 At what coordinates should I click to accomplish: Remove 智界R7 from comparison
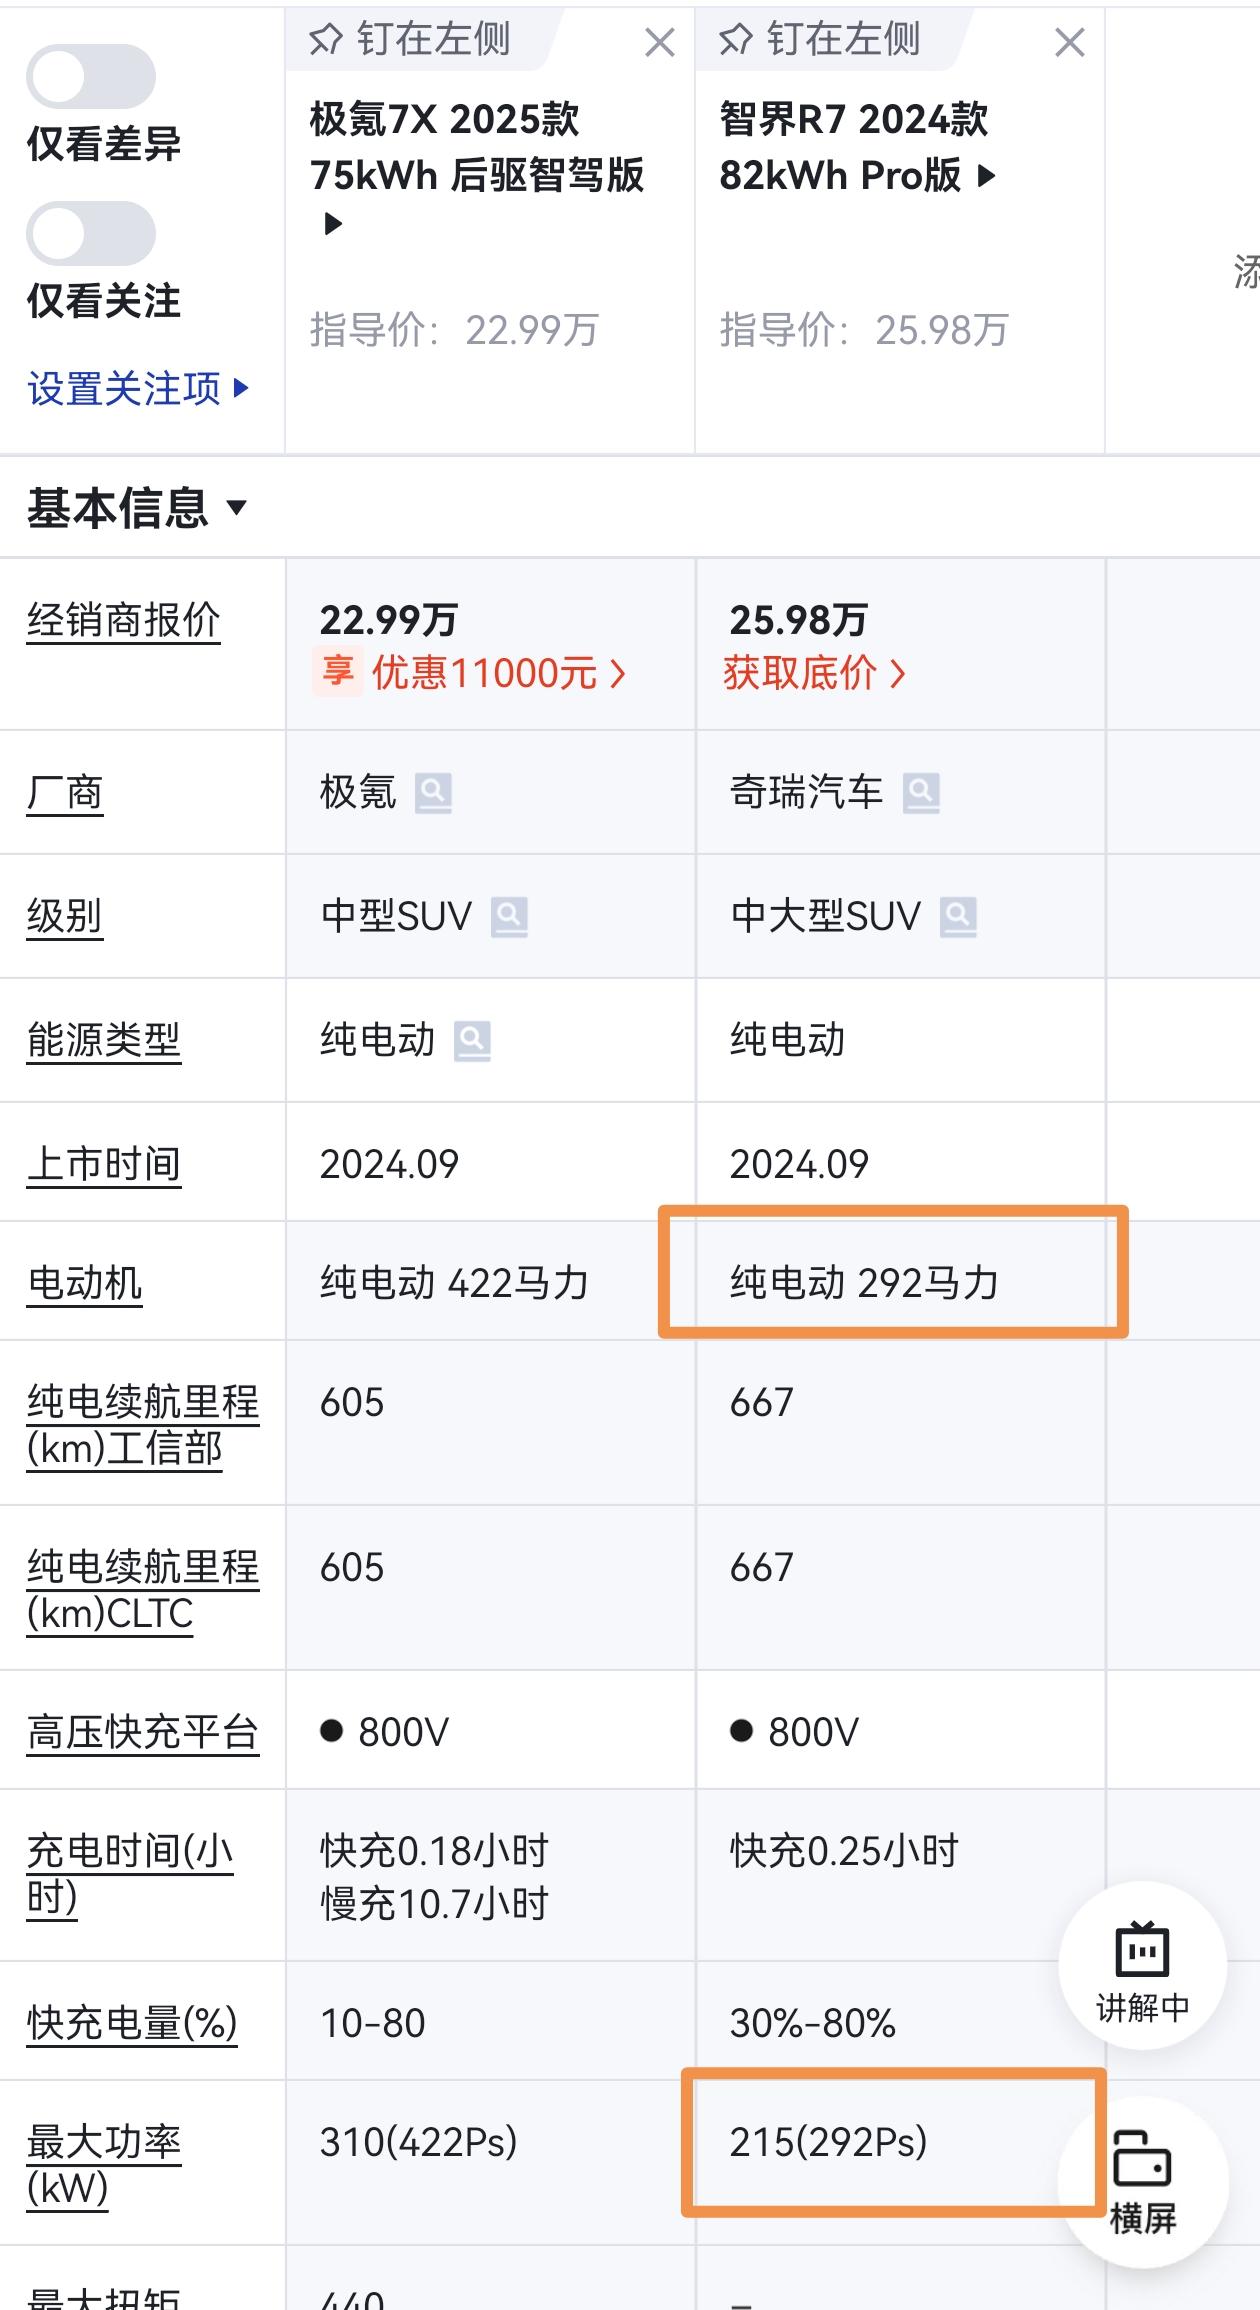(1070, 42)
